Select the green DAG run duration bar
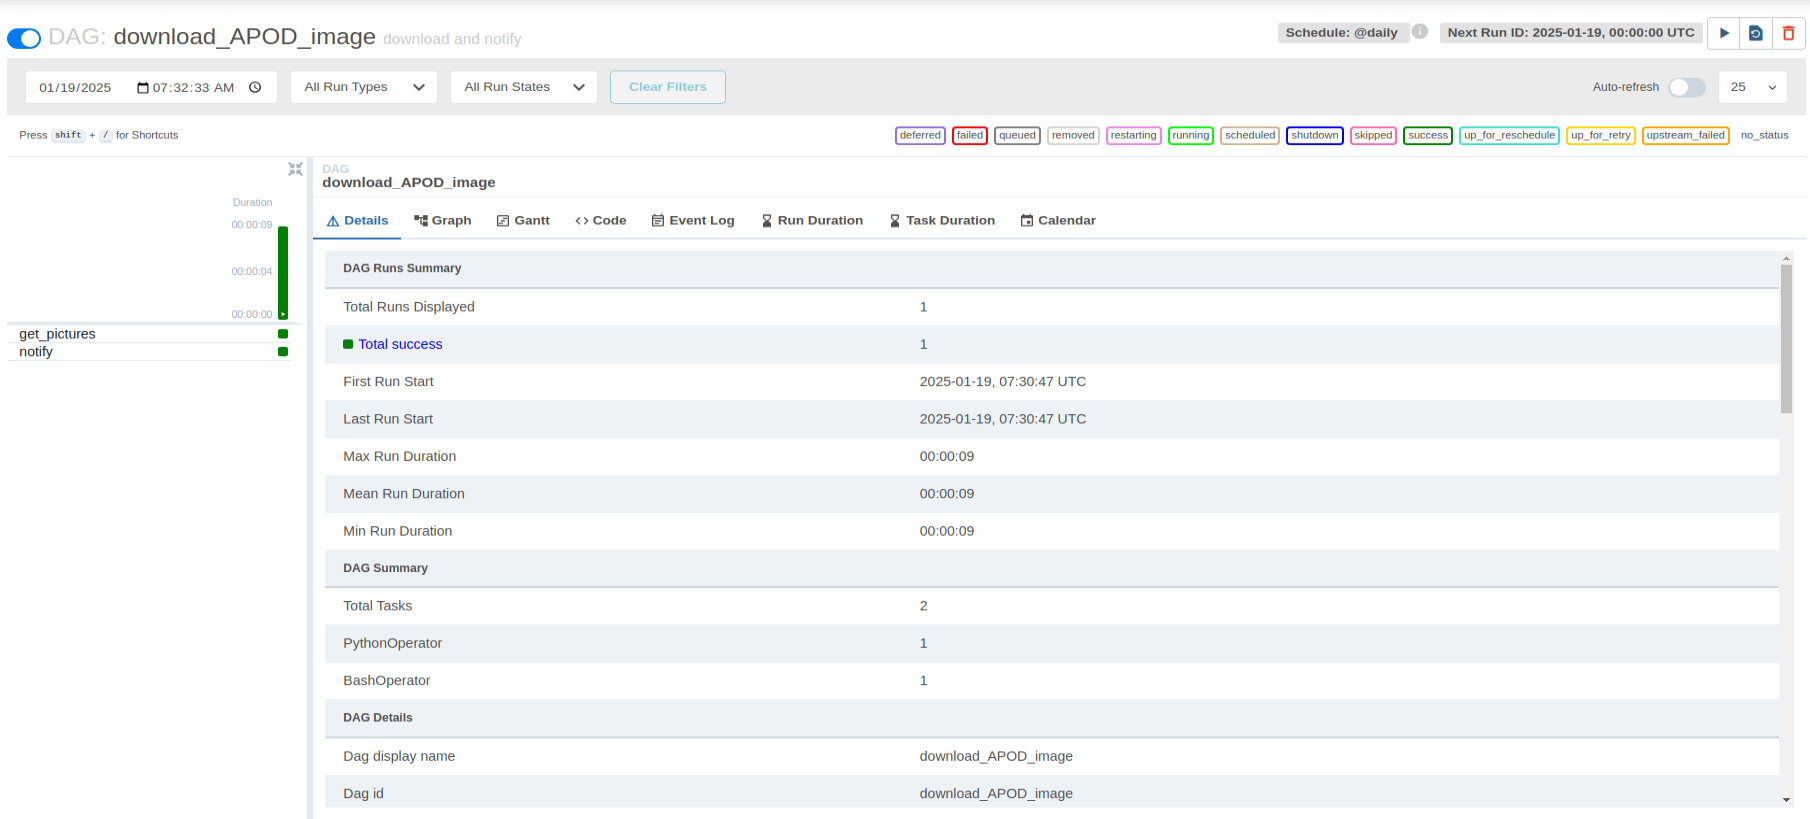The width and height of the screenshot is (1810, 819). pos(283,272)
